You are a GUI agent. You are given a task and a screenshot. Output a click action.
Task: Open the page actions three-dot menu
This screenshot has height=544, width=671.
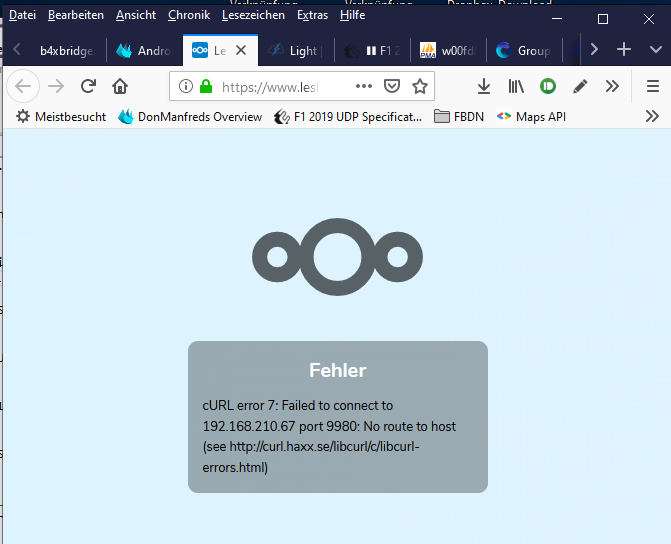tap(364, 86)
